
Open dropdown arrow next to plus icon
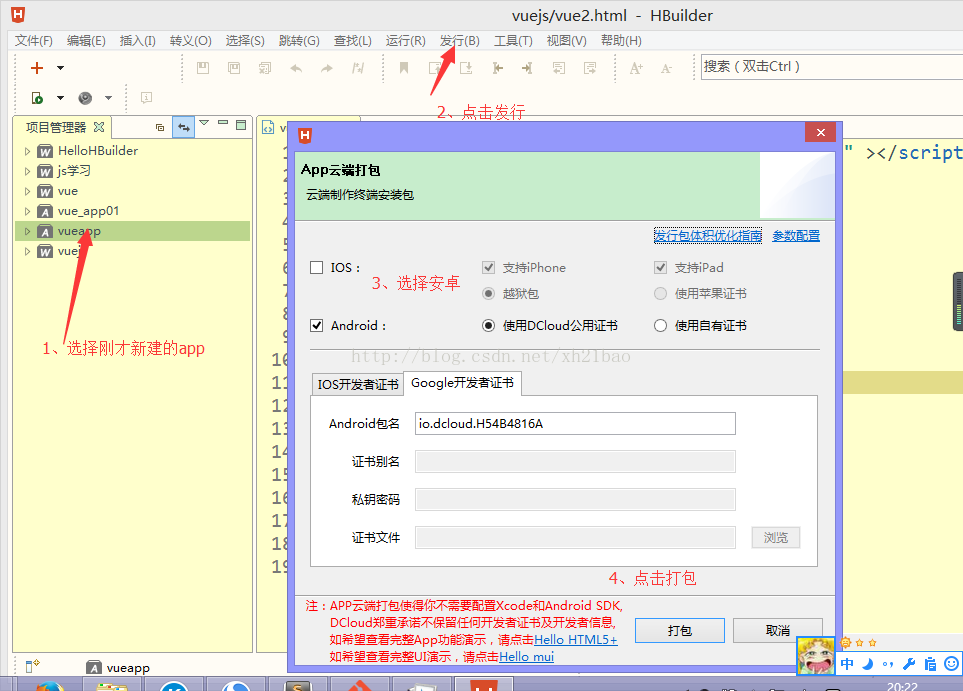click(x=60, y=68)
